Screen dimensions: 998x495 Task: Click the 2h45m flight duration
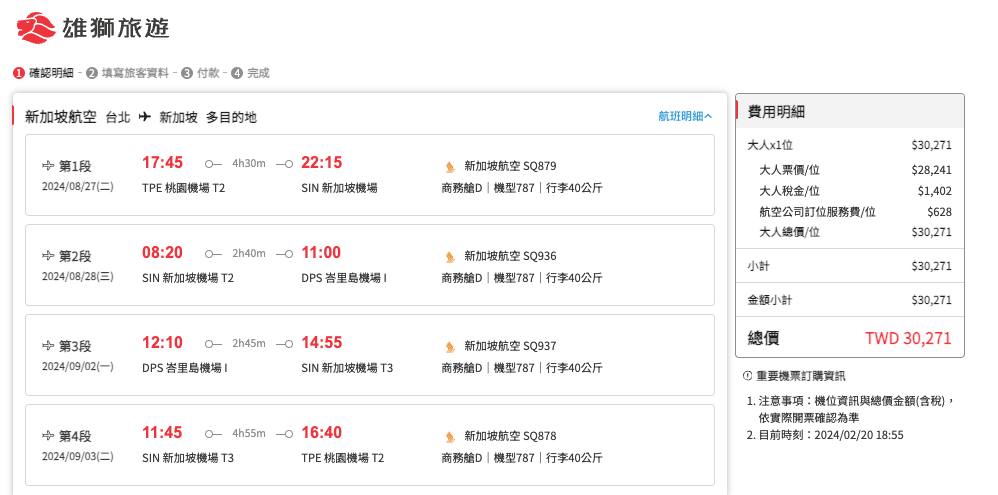pyautogui.click(x=248, y=344)
